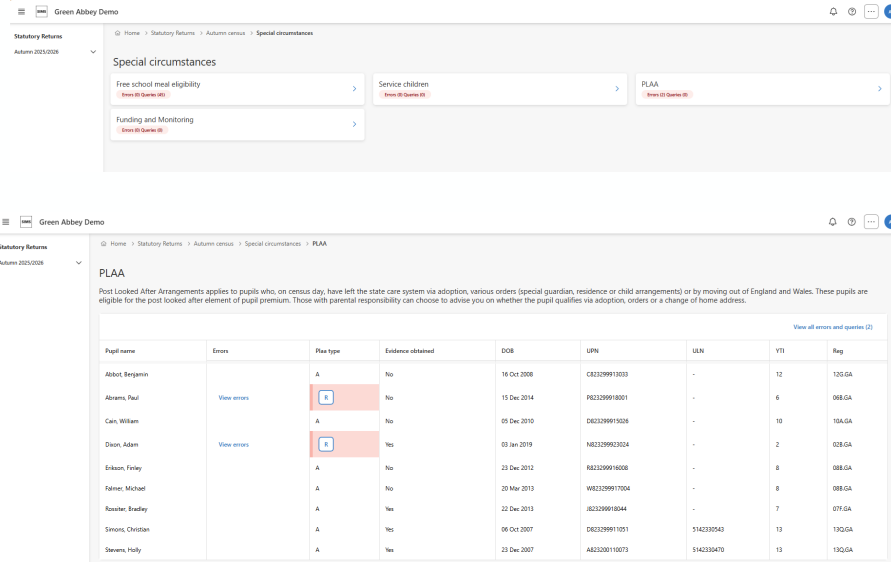
Task: Open Plaa type selector for Abrams, Paul
Action: point(326,397)
